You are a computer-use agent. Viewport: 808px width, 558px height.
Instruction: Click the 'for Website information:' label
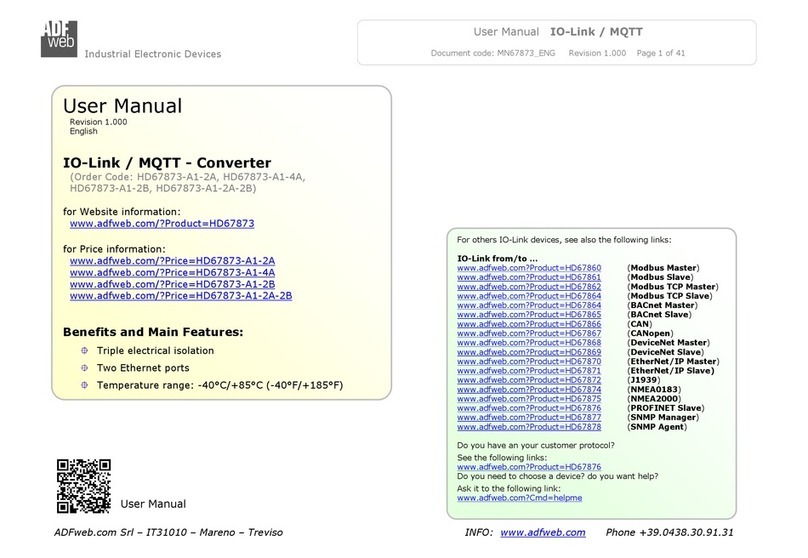coord(122,212)
